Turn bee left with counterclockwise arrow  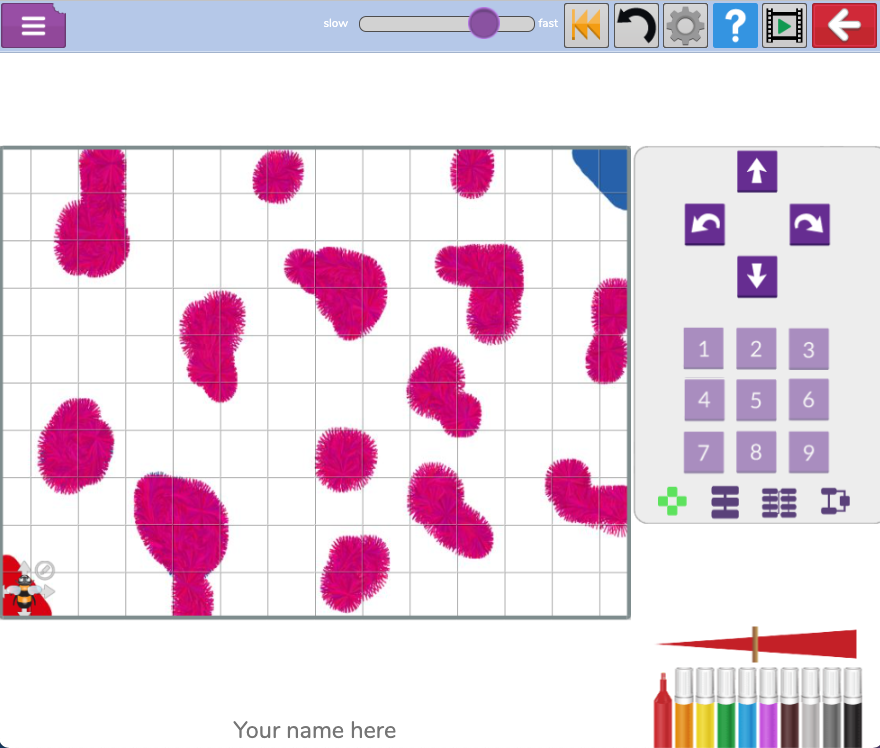[x=705, y=224]
